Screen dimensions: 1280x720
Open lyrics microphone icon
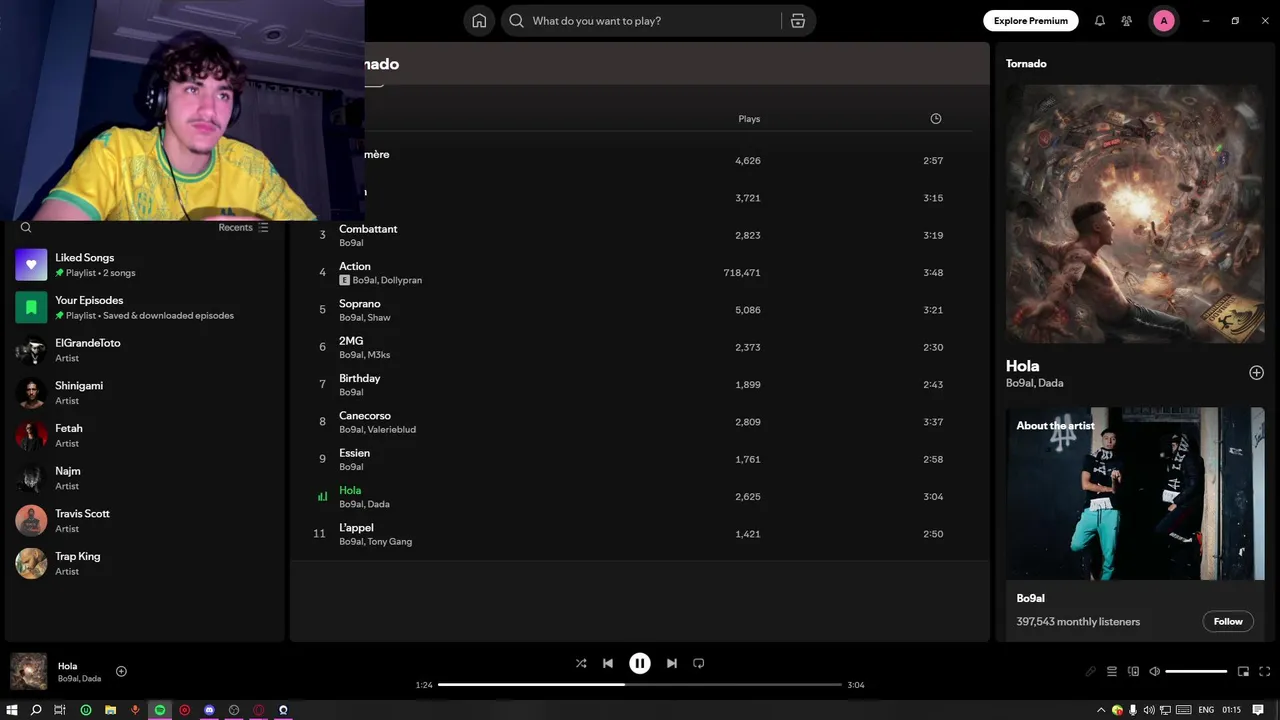[1090, 671]
